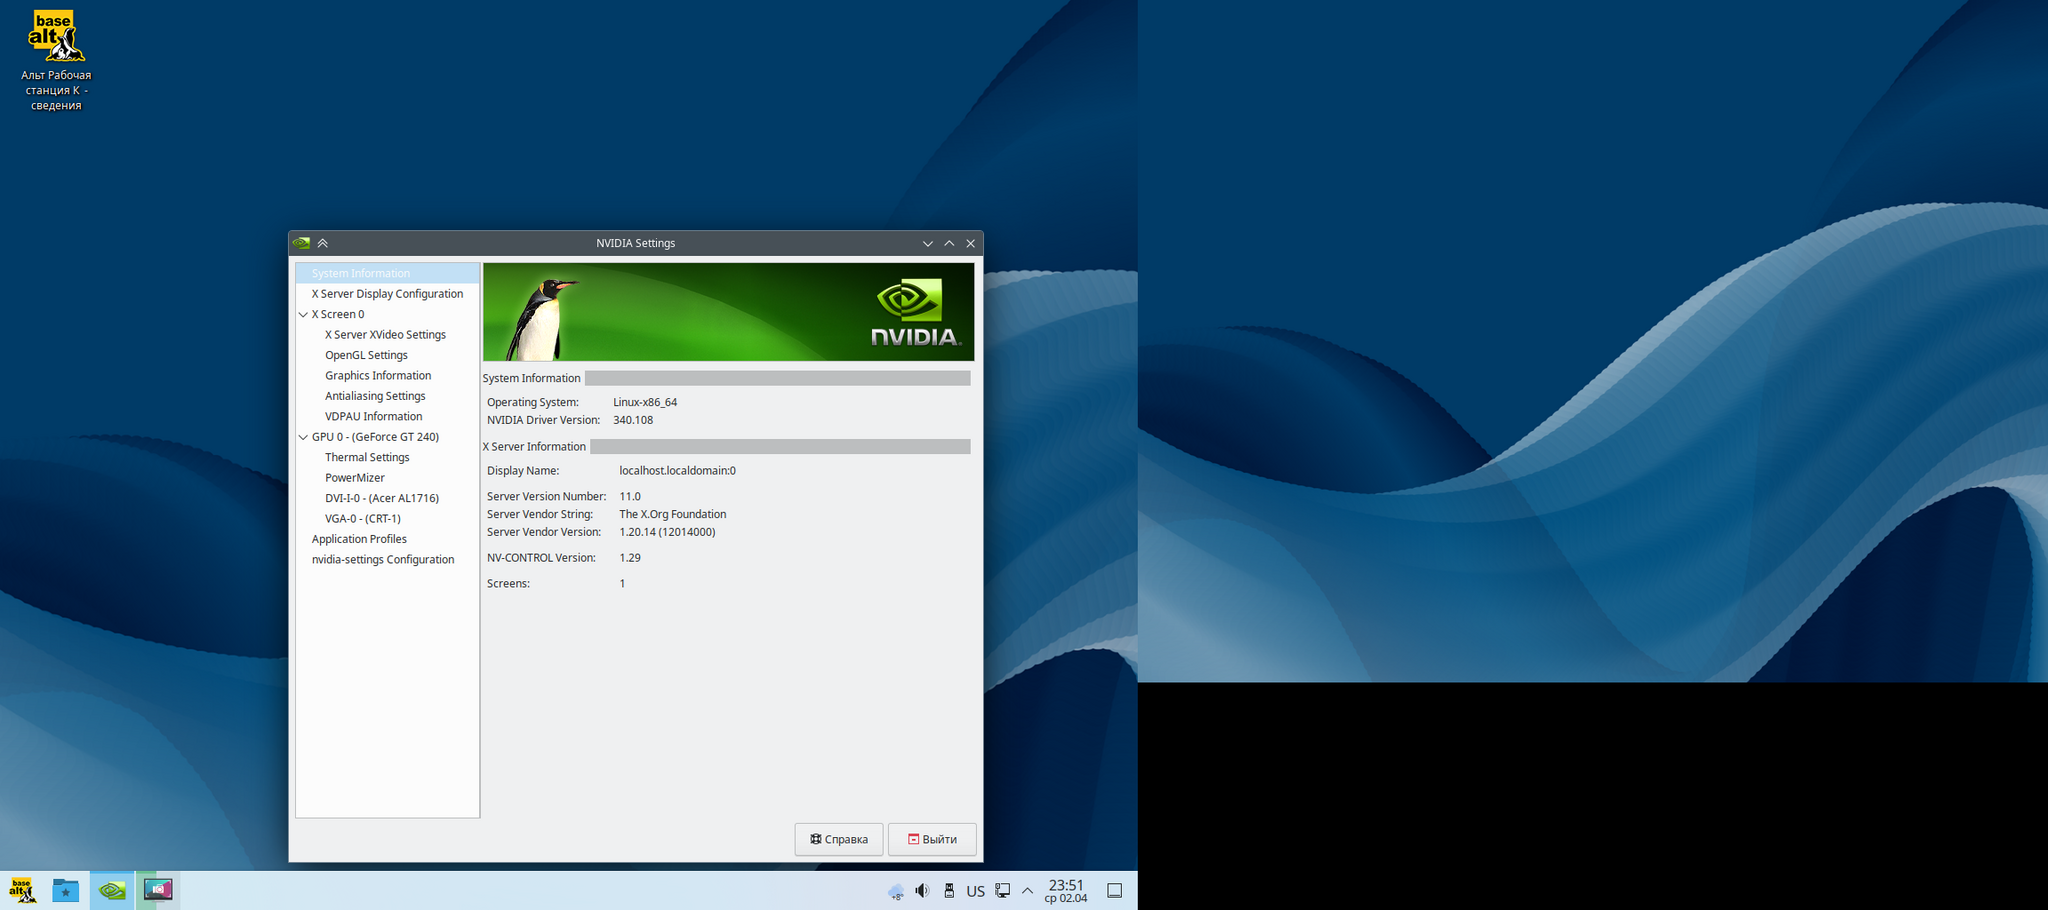Image resolution: width=2048 pixels, height=910 pixels.
Task: Minimize the NVIDIA Settings window
Action: click(x=928, y=243)
